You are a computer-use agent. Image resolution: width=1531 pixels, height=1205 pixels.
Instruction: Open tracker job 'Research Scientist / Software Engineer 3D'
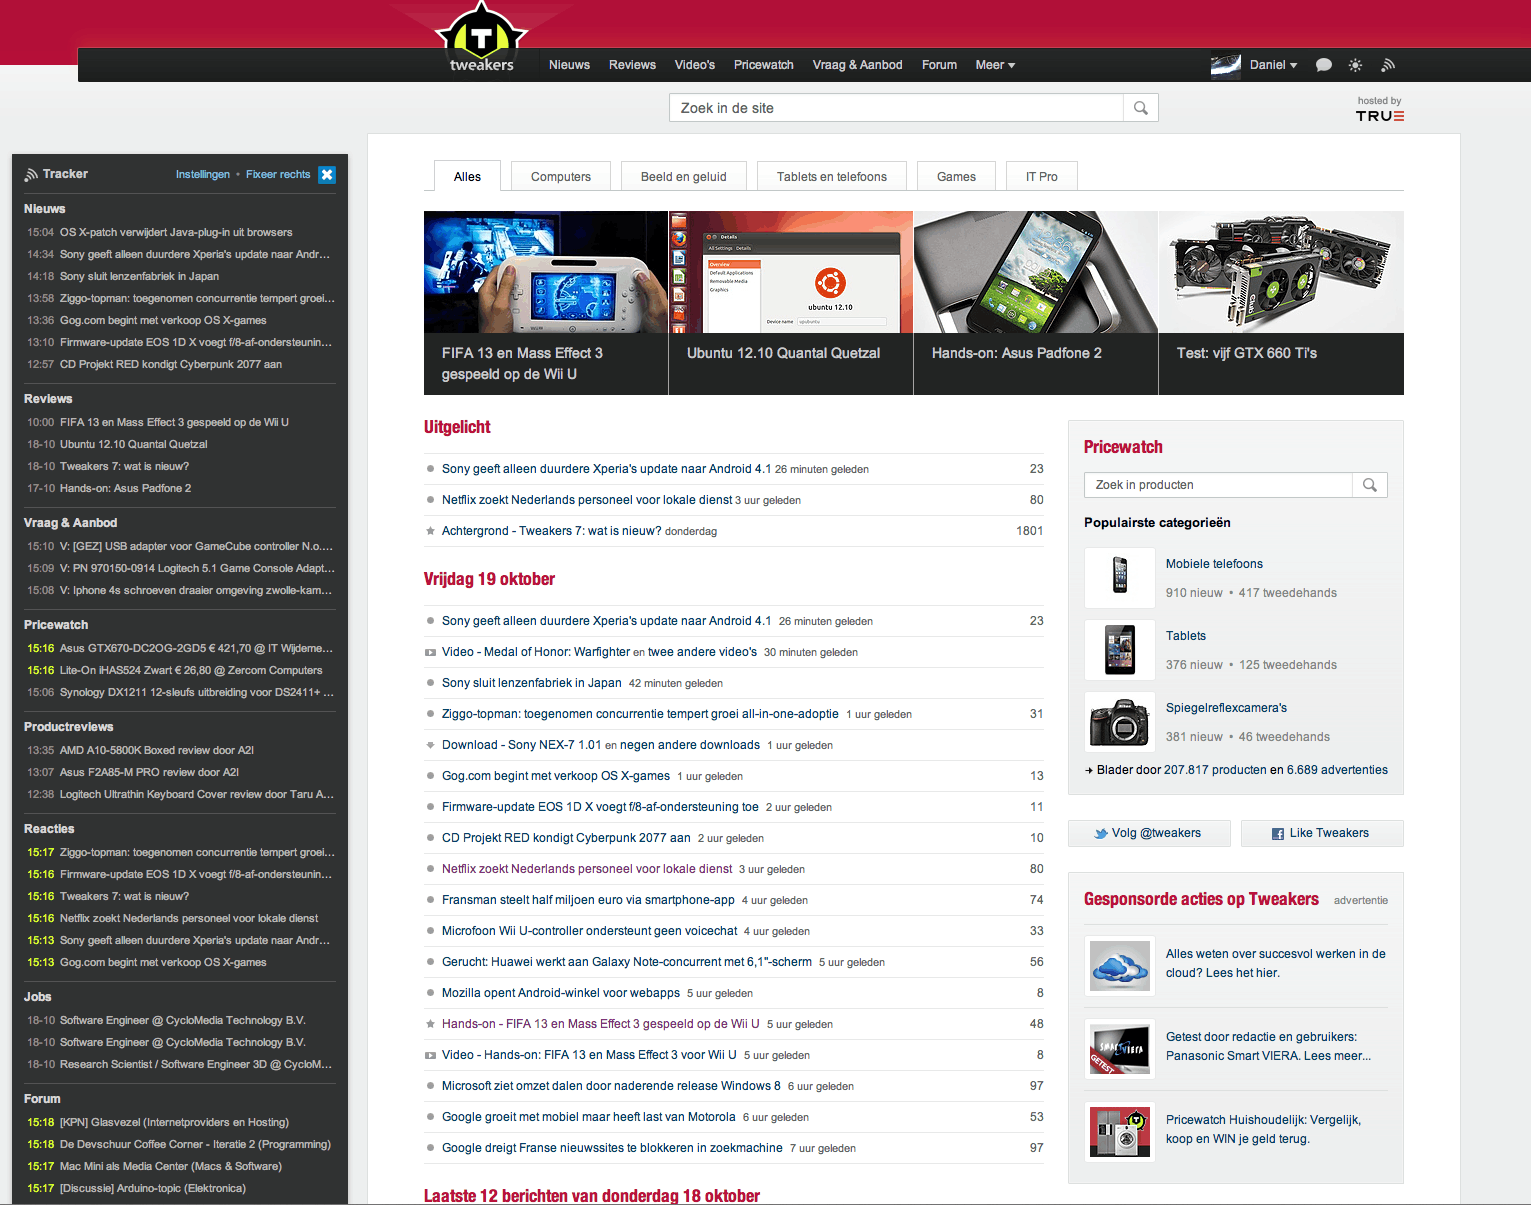[x=196, y=1064]
